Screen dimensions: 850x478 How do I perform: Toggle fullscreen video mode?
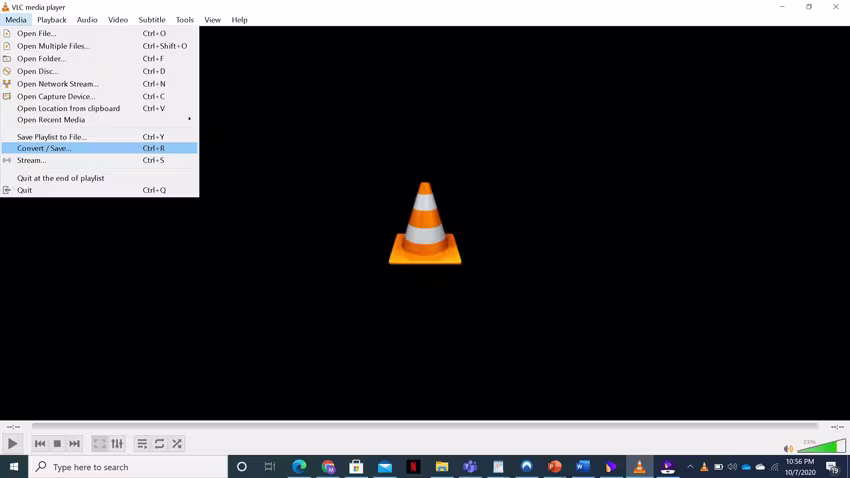(99, 444)
